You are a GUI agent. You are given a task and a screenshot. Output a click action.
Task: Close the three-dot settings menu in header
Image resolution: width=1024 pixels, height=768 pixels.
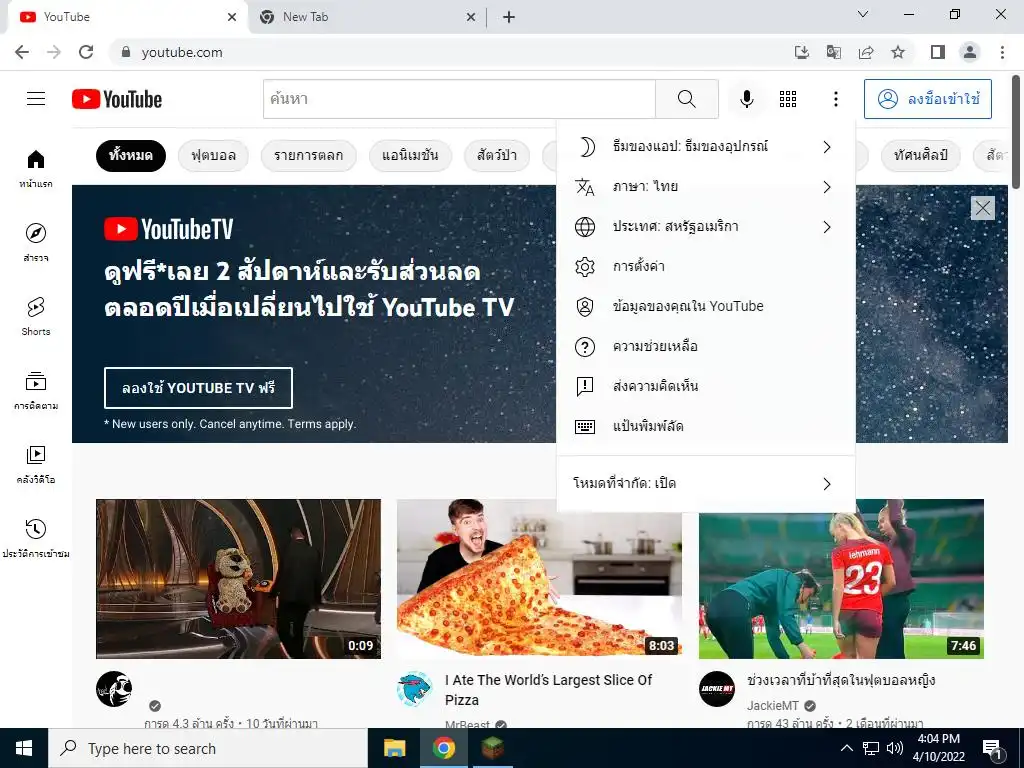click(835, 99)
